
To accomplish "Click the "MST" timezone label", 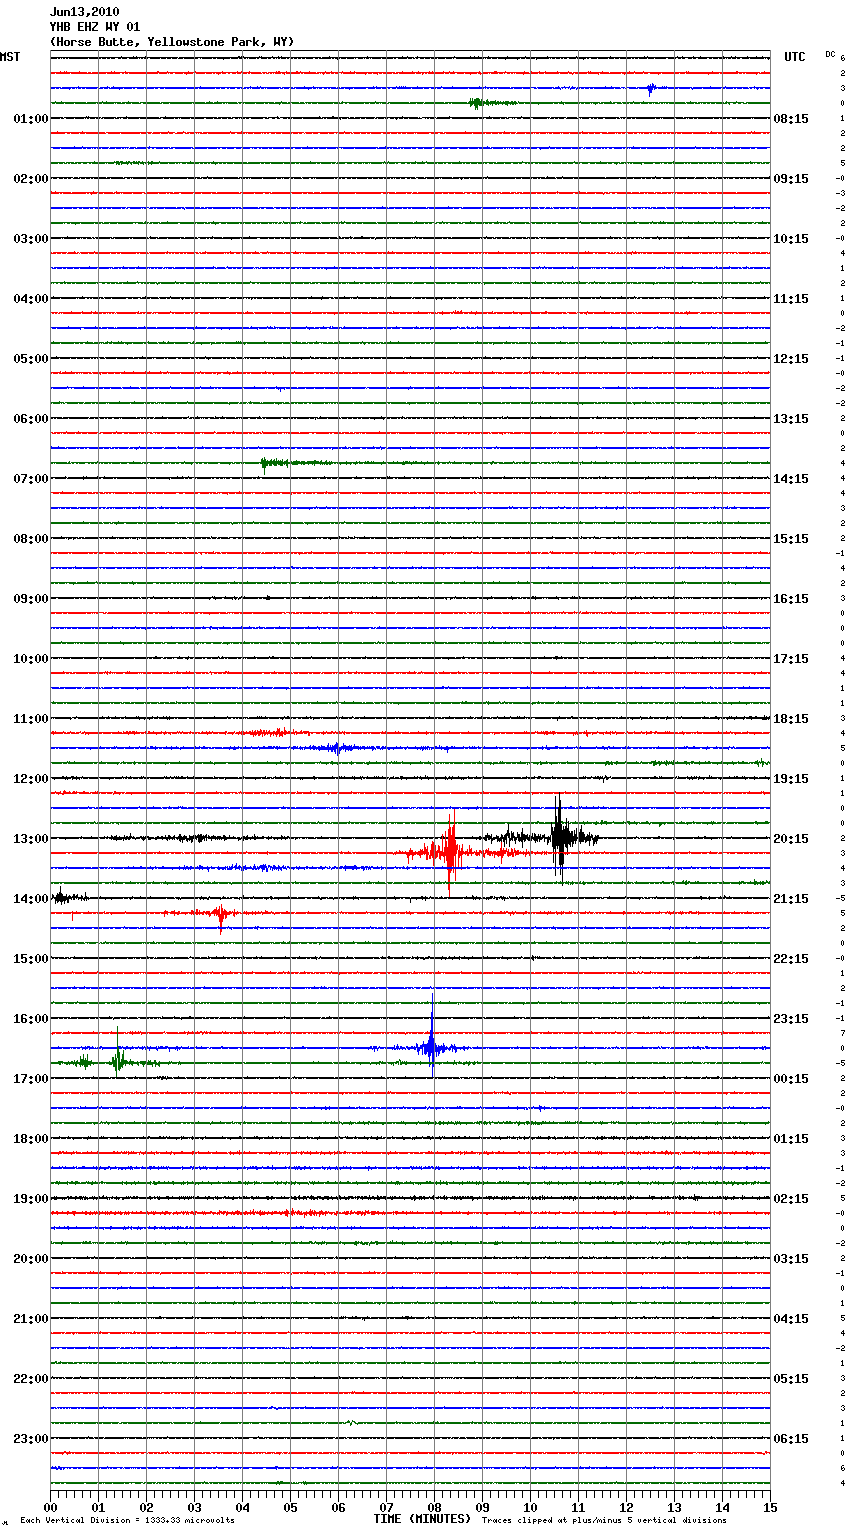I will click(10, 57).
